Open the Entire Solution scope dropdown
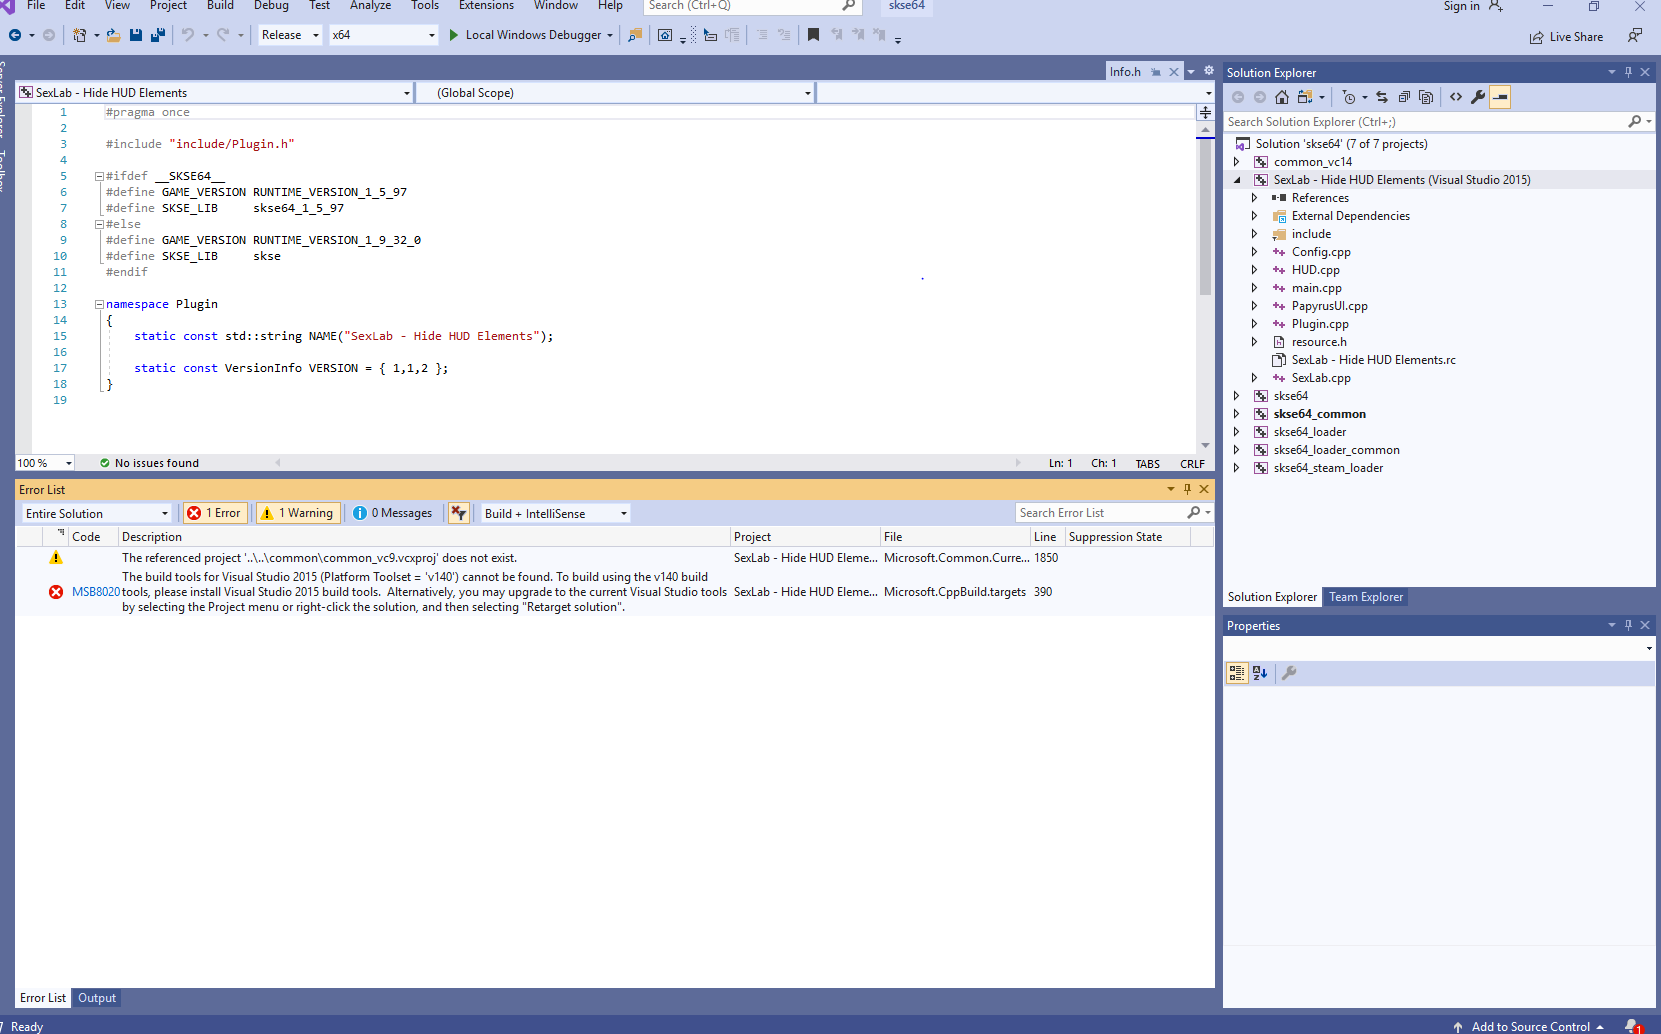The image size is (1661, 1034). tap(97, 513)
